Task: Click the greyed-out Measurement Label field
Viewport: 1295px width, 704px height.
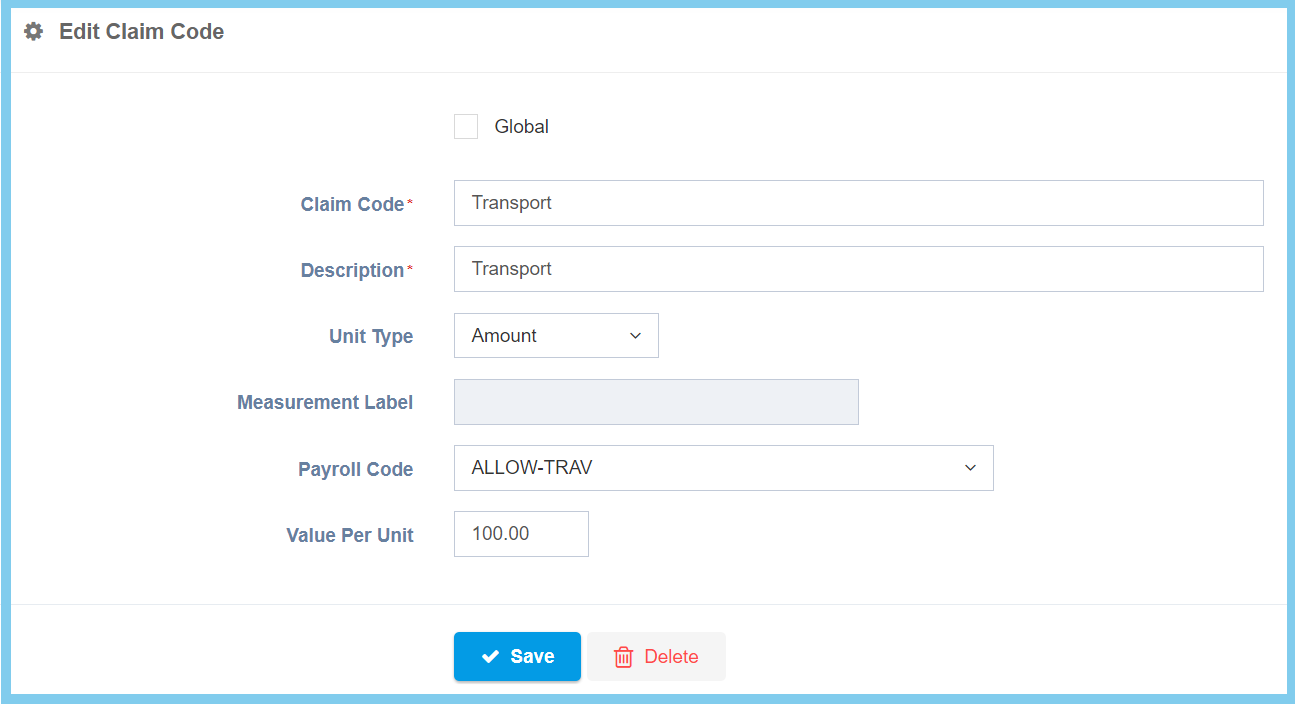Action: click(656, 402)
